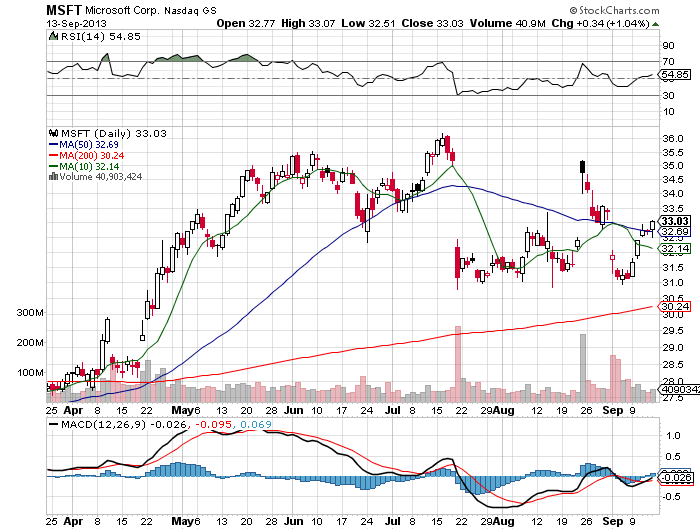Click the MA(50) 32.69 legend text
This screenshot has height=530, width=700.
tap(89, 144)
